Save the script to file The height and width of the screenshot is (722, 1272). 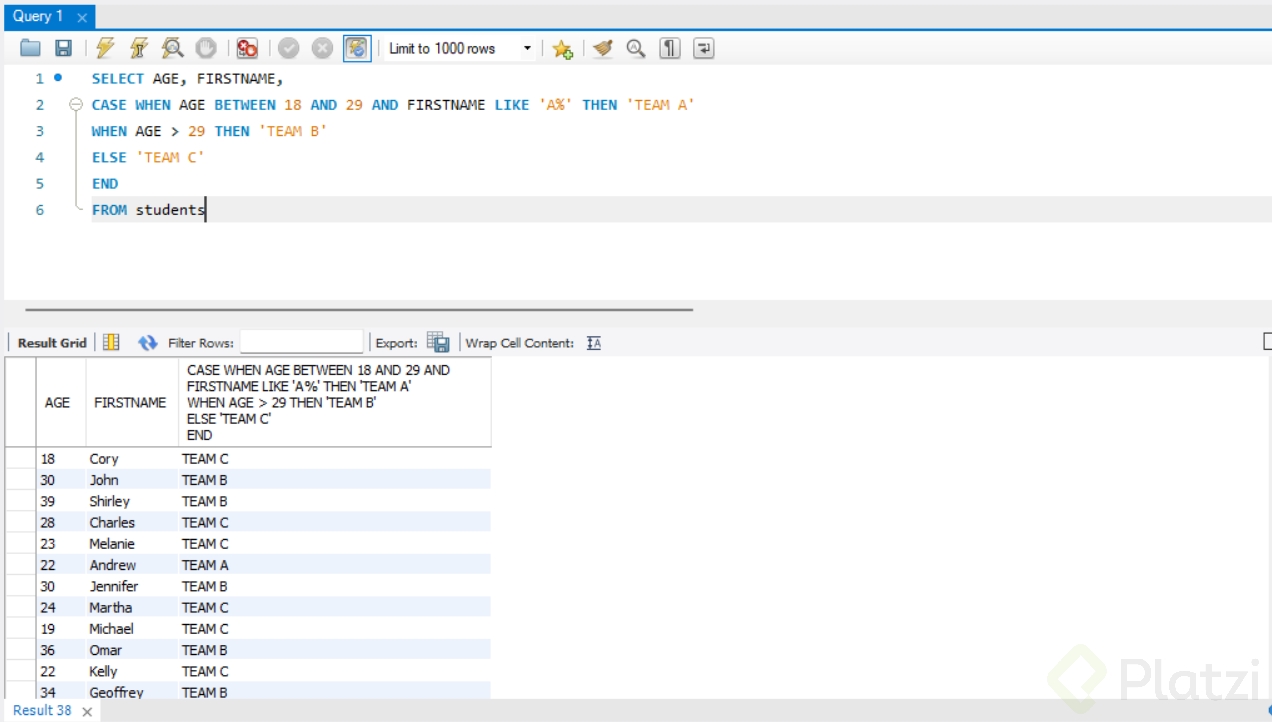(63, 48)
